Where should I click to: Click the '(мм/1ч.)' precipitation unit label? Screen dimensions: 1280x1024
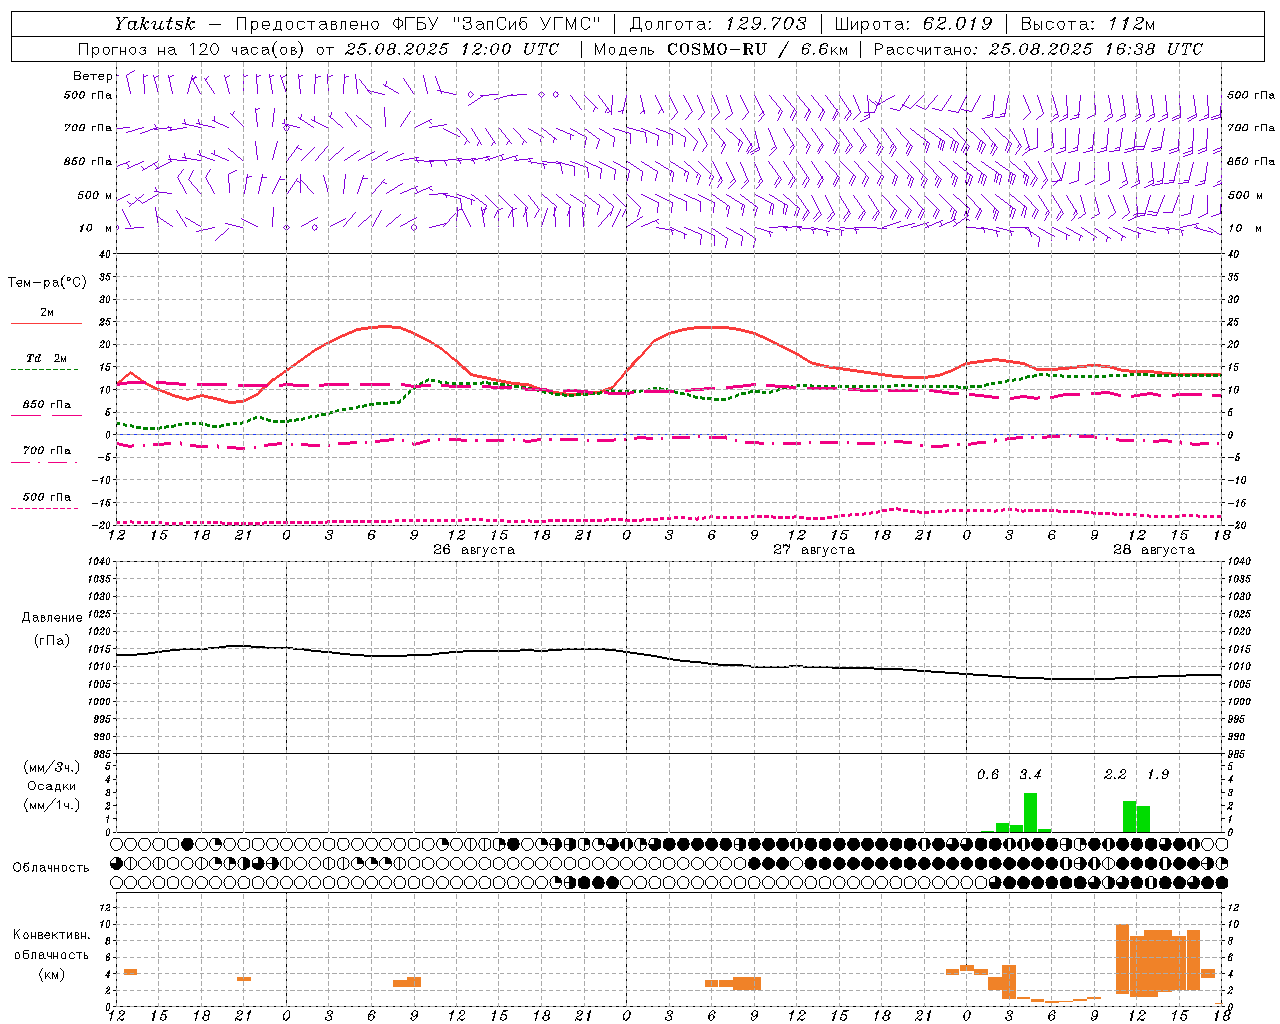tap(52, 805)
